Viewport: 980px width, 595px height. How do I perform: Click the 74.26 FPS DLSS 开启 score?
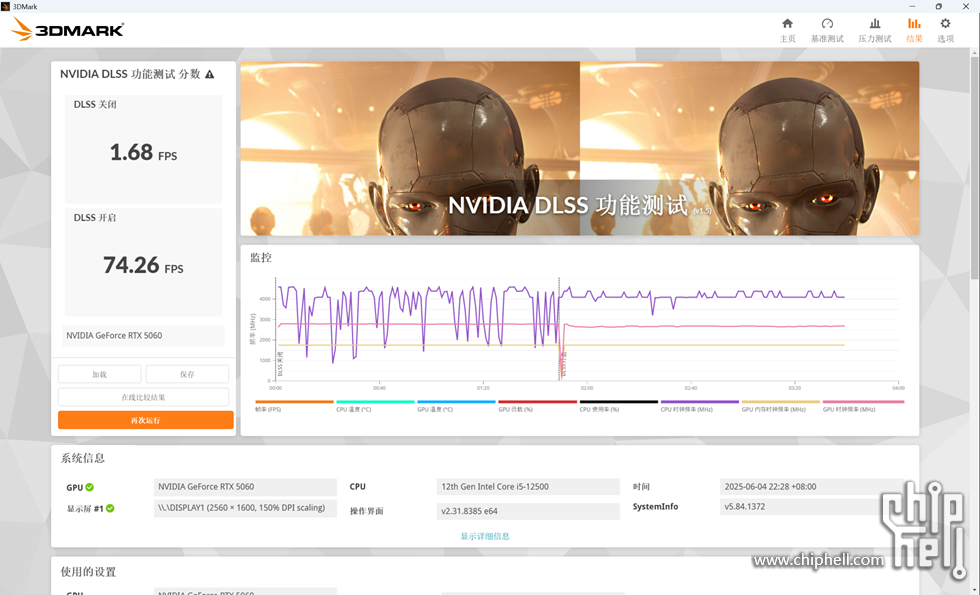[143, 265]
